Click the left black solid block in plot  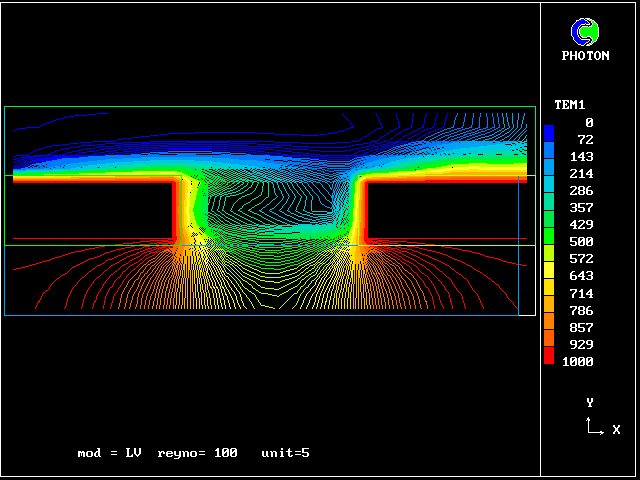pyautogui.click(x=90, y=211)
